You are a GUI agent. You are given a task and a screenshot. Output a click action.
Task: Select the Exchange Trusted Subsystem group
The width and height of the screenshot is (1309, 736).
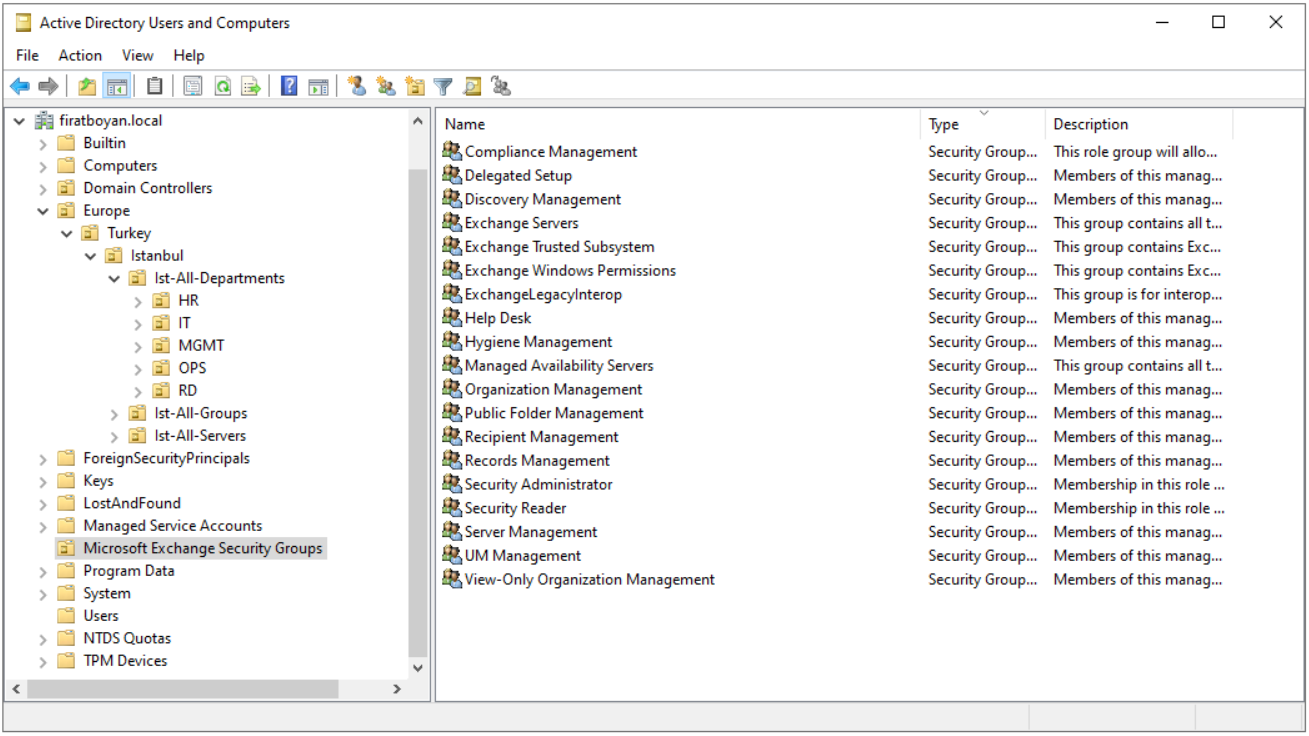click(x=559, y=246)
